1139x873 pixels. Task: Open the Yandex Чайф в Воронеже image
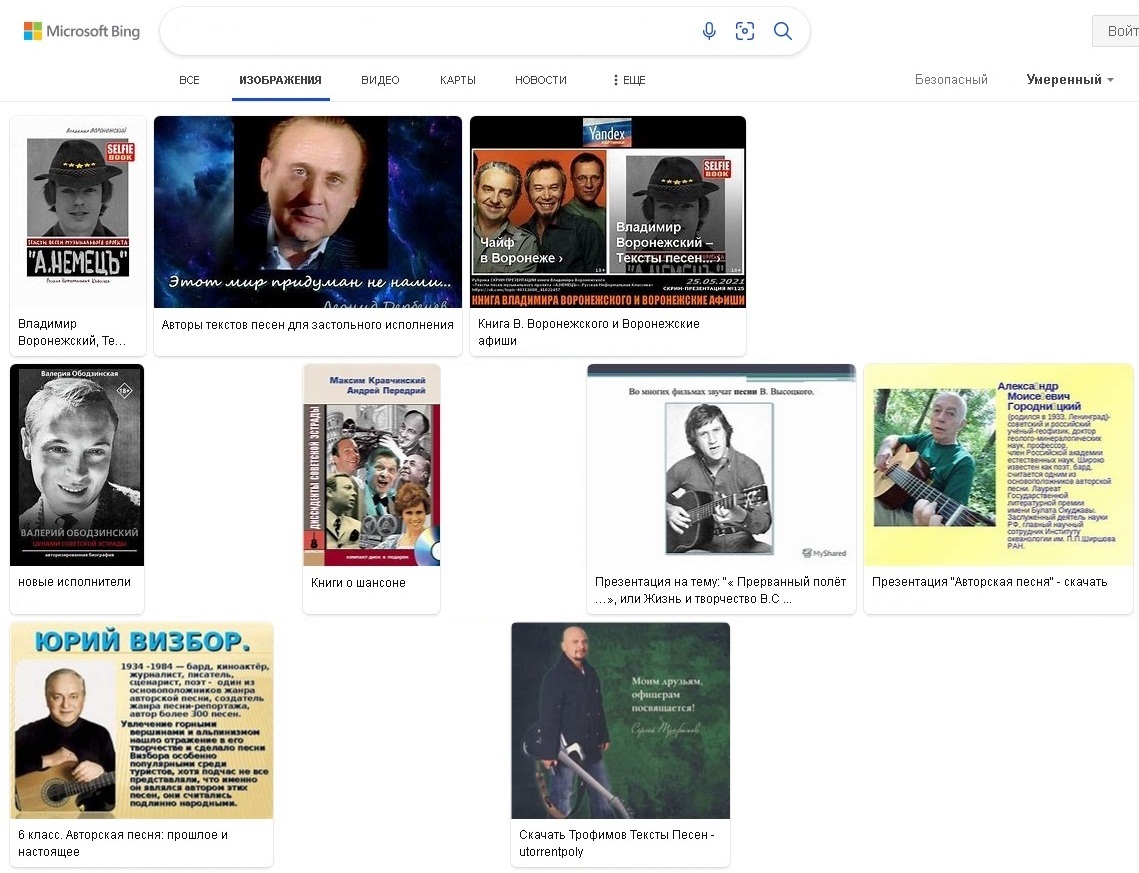click(x=608, y=211)
